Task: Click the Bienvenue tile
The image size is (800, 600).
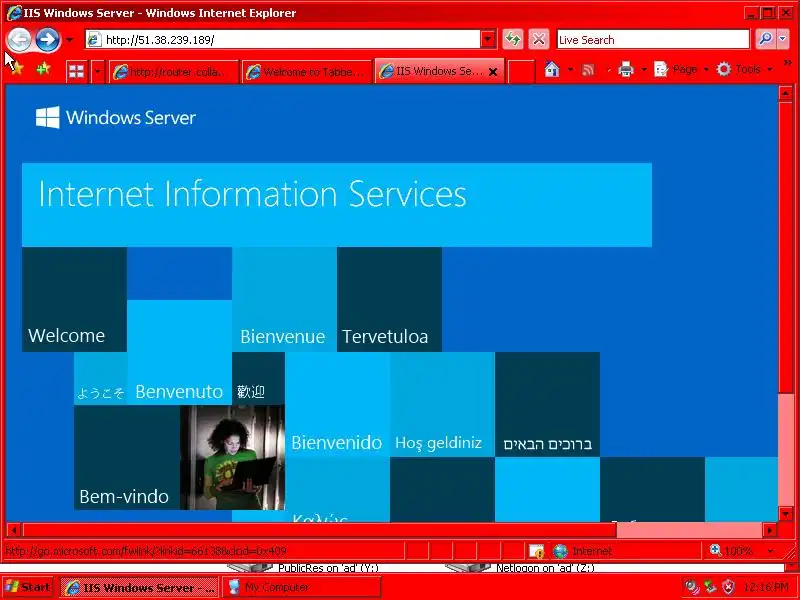Action: point(284,299)
